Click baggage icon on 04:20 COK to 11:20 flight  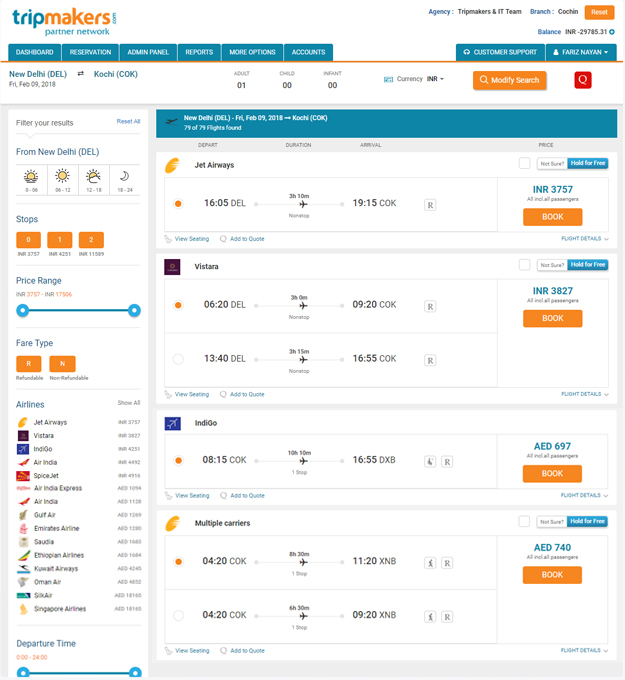tap(430, 563)
